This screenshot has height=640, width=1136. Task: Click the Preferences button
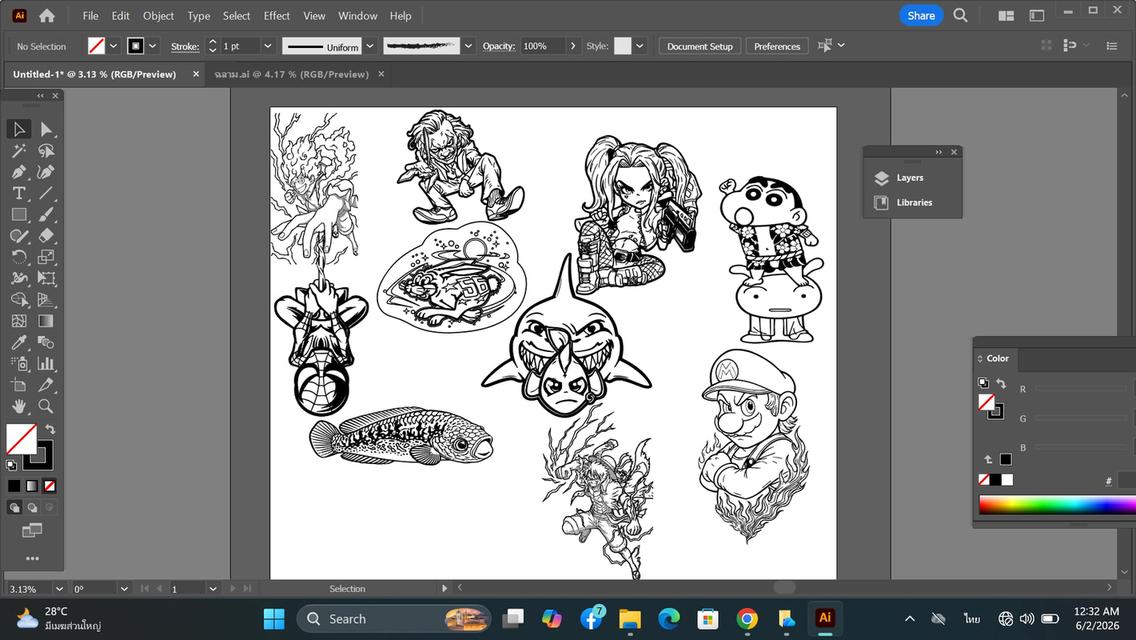777,46
